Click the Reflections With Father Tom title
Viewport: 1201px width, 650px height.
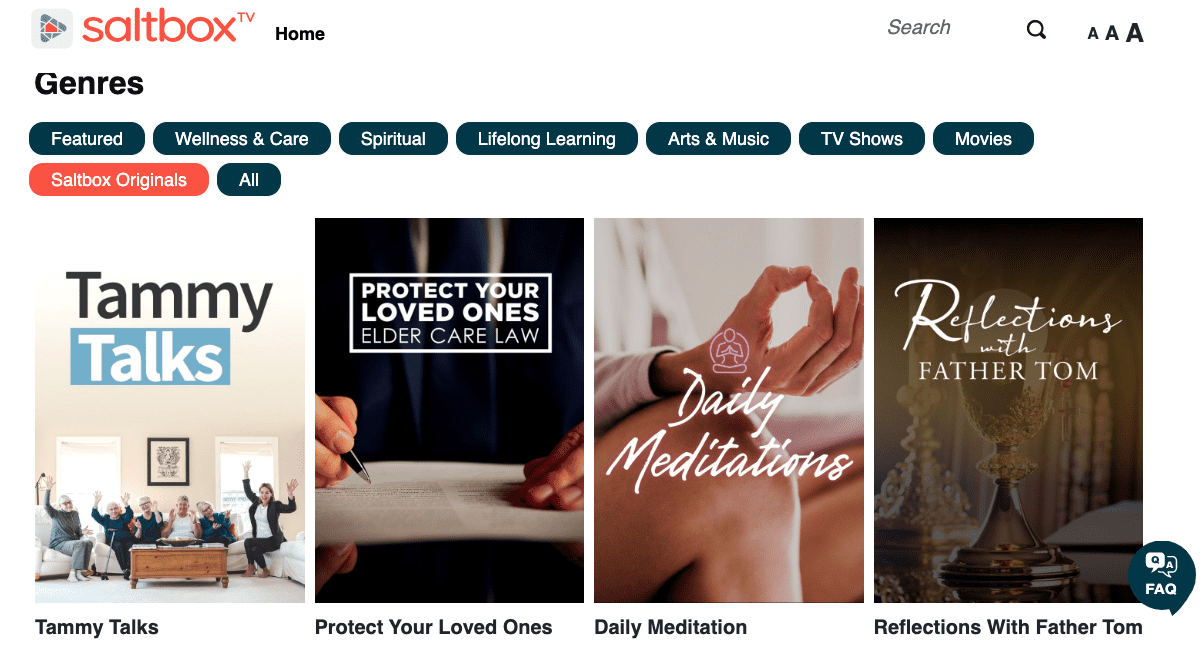pos(1008,628)
